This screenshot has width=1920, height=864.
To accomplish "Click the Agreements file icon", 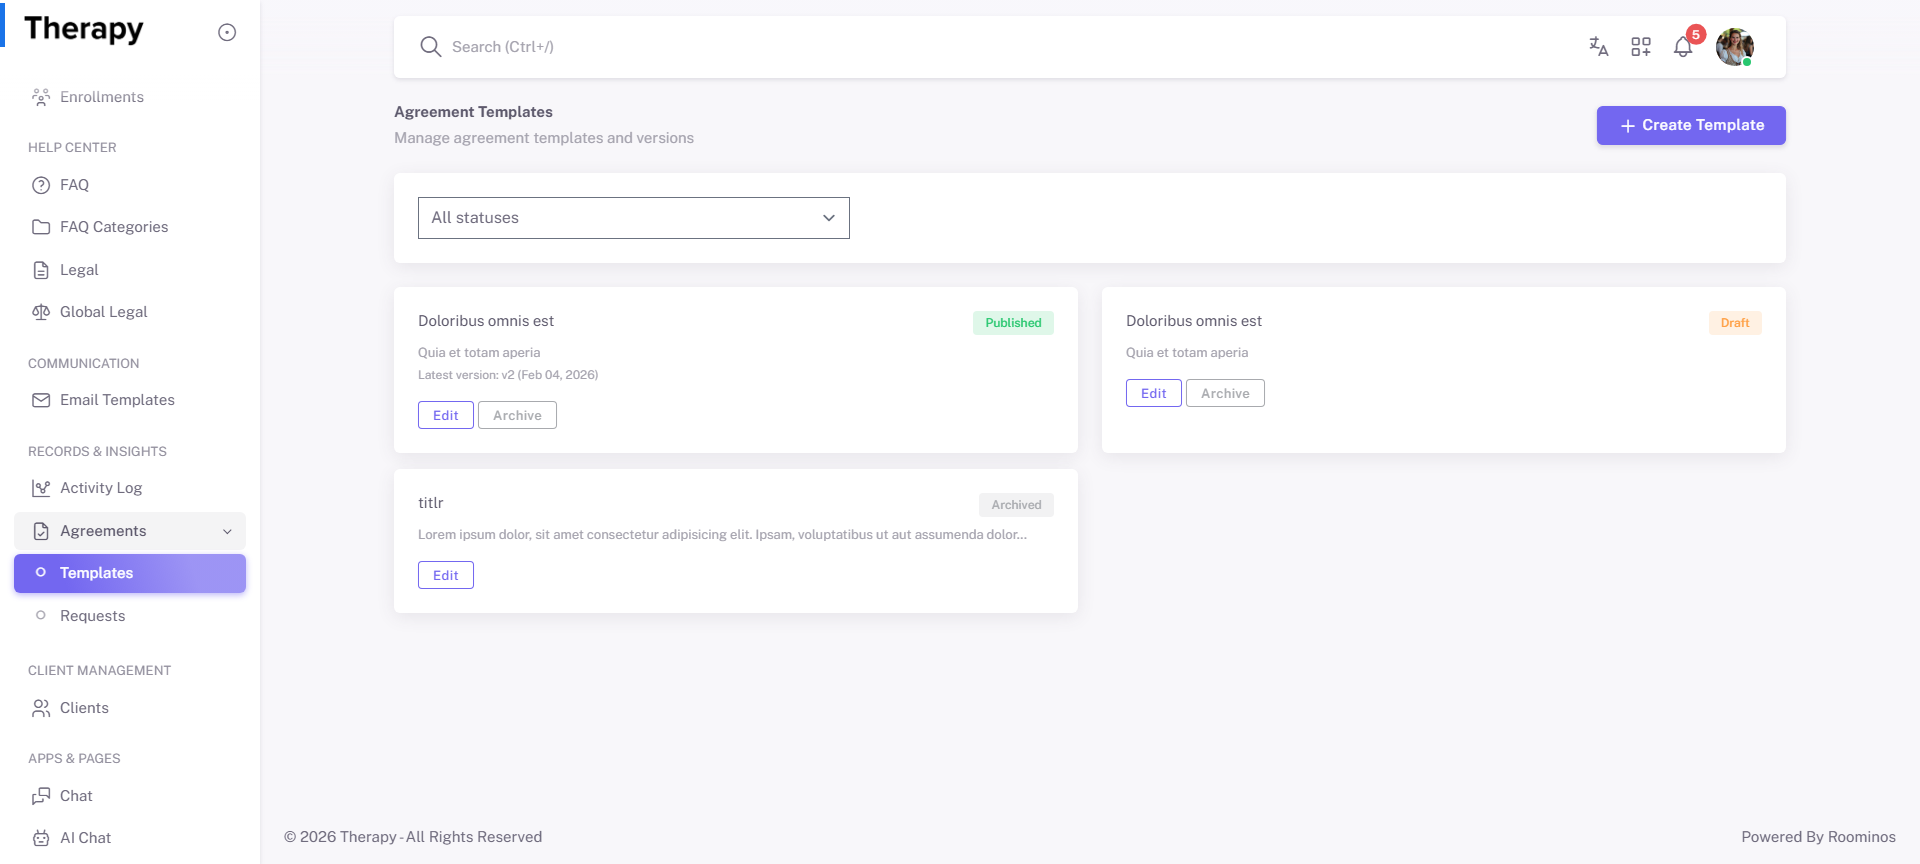I will tap(41, 531).
